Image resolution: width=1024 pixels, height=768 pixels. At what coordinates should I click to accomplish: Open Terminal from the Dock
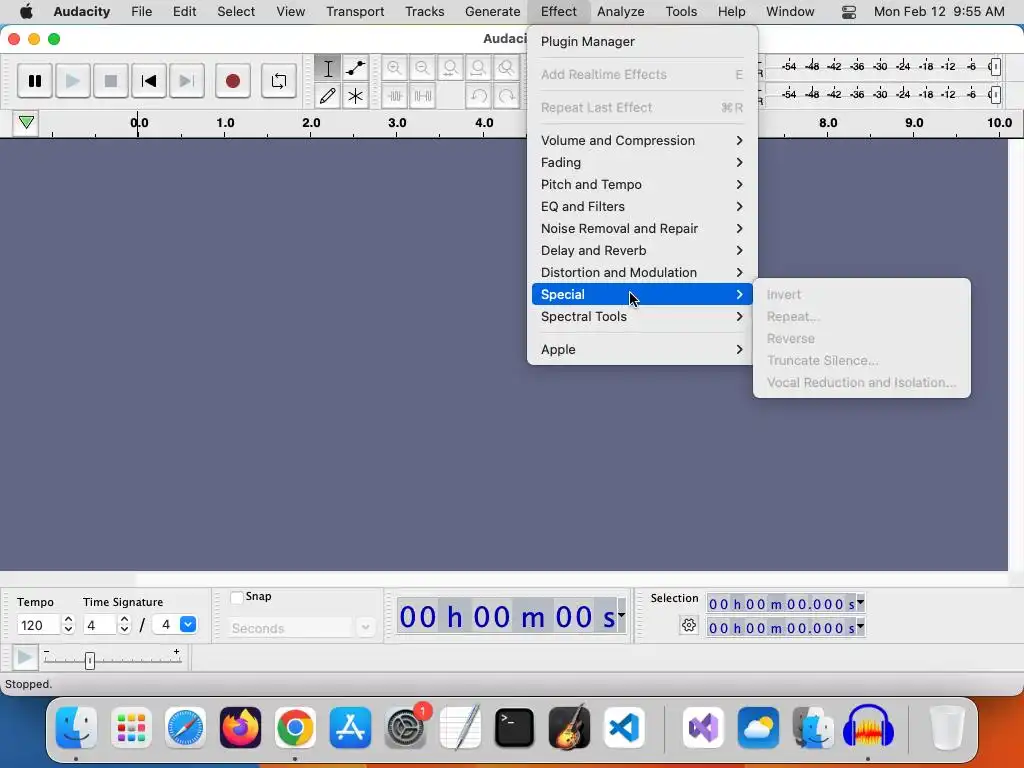click(x=514, y=728)
